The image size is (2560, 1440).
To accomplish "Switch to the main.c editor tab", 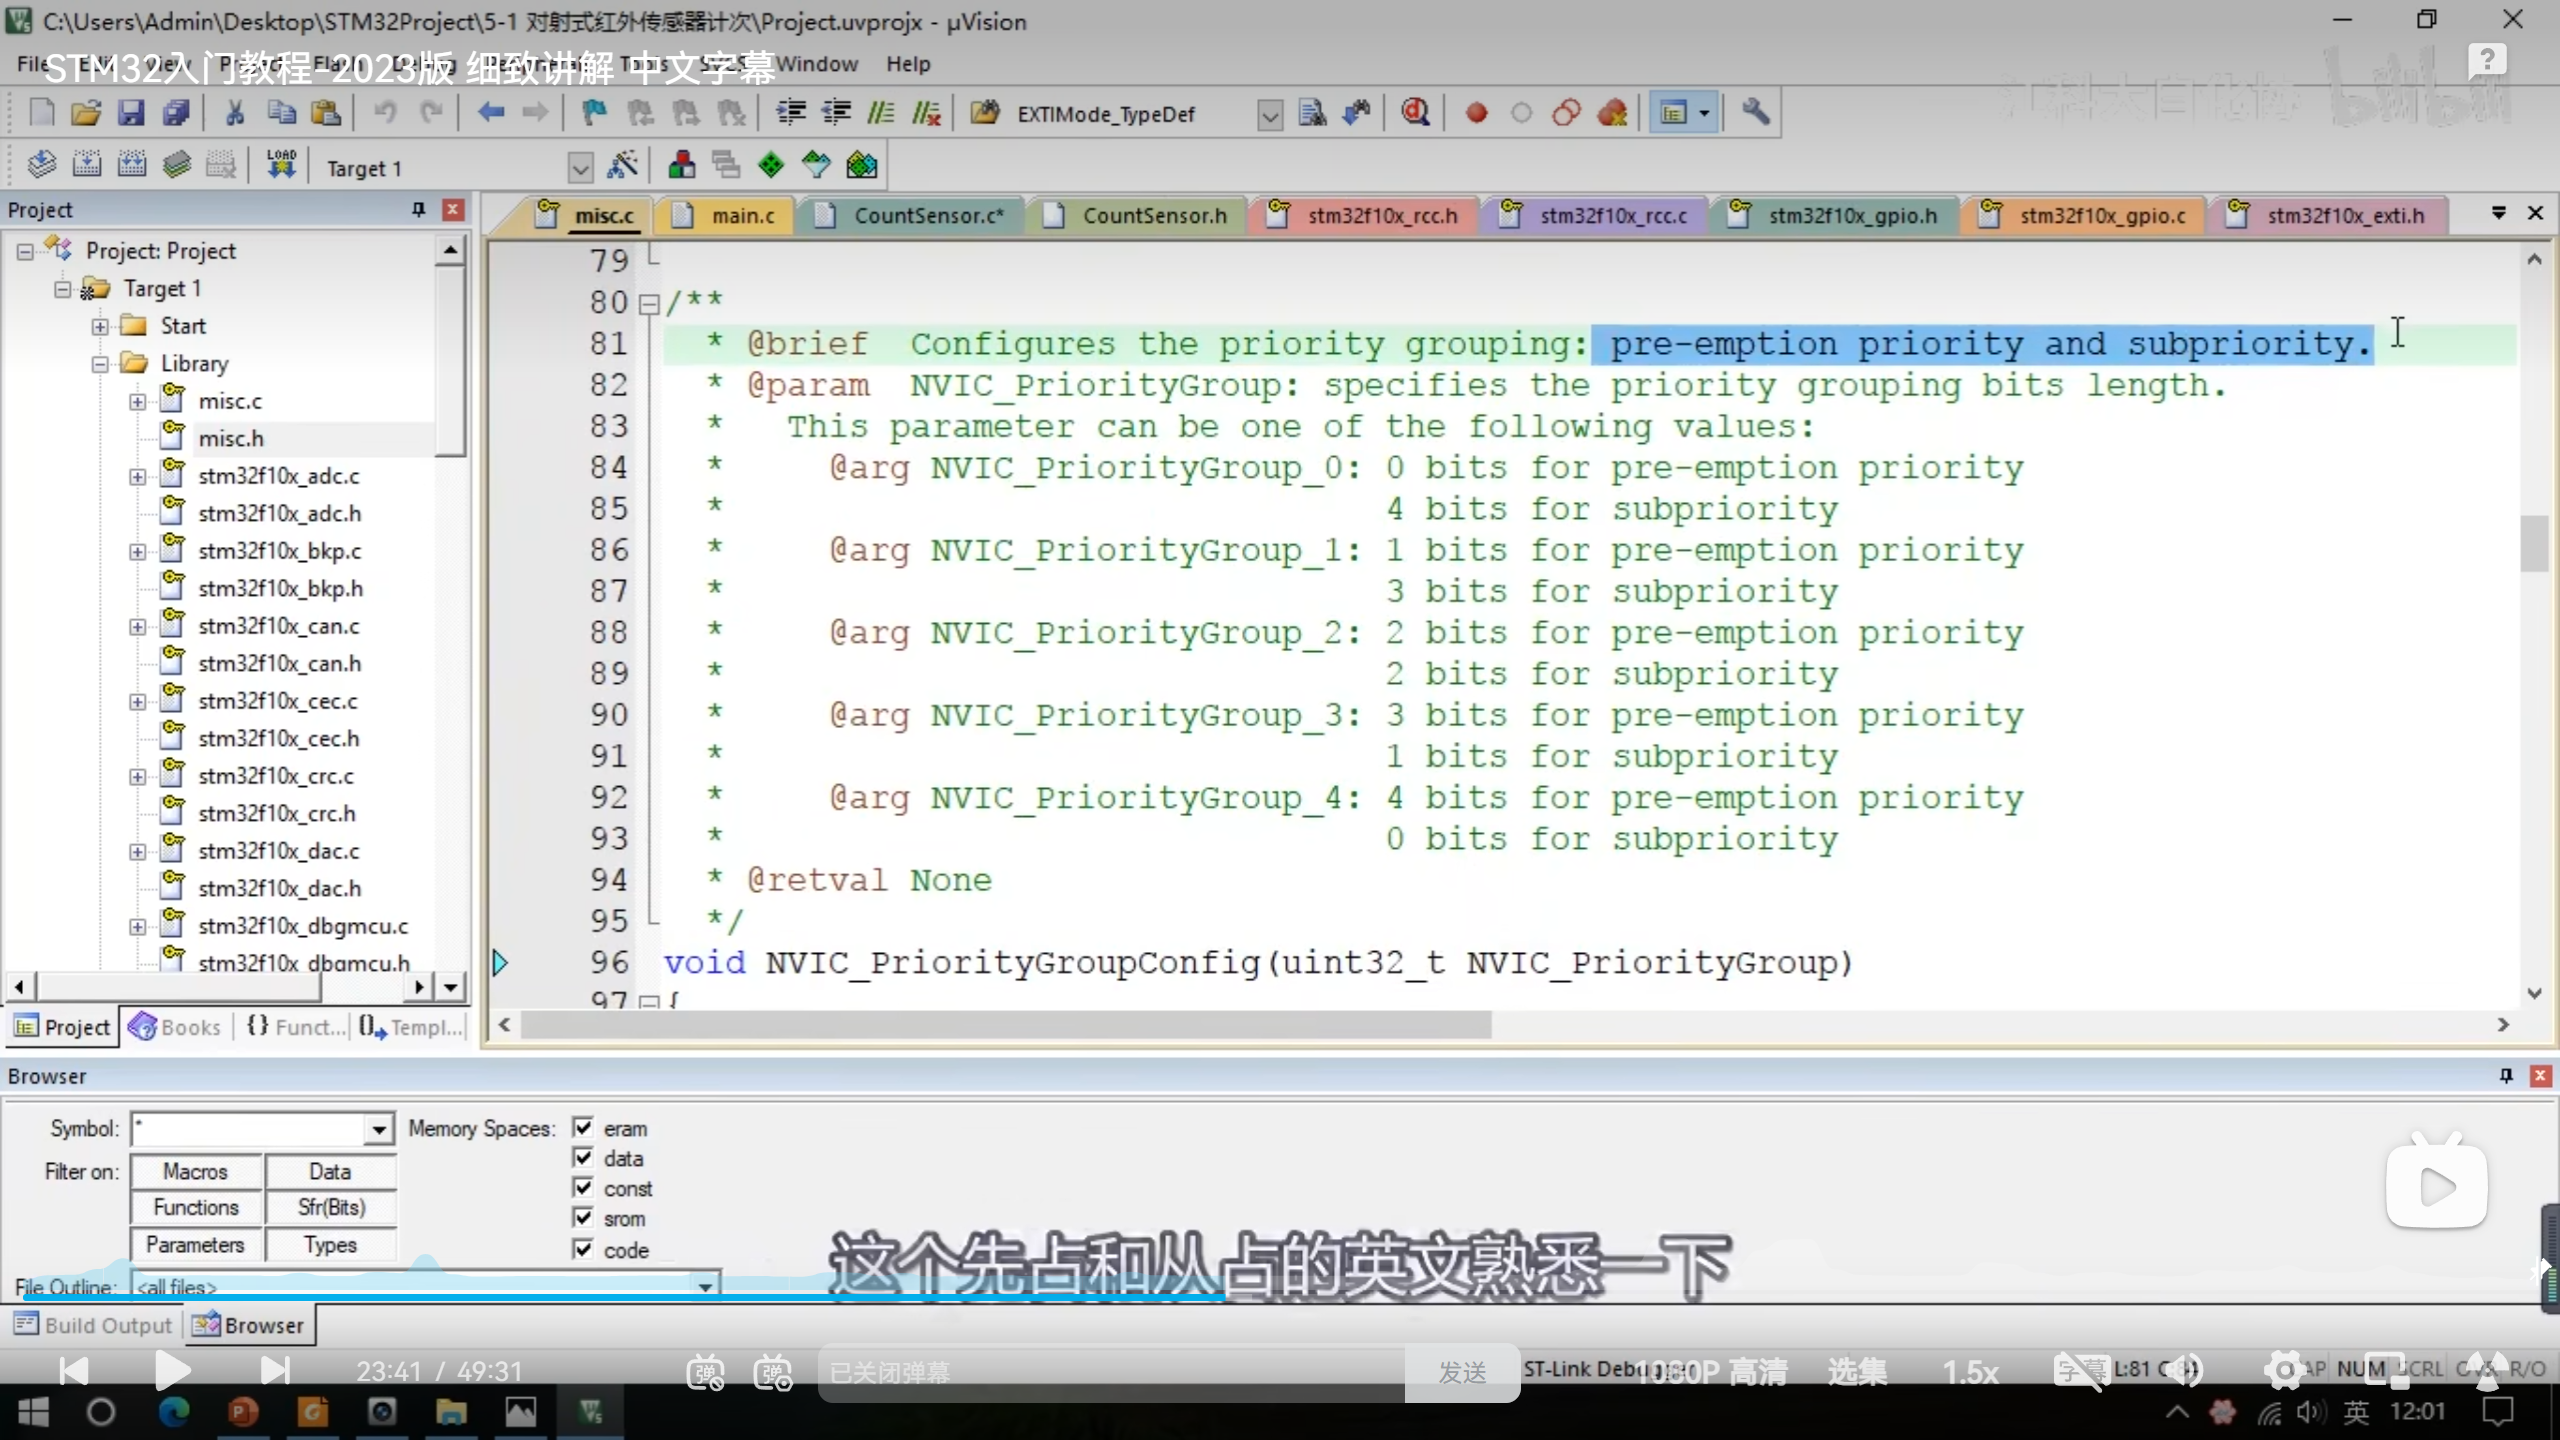I will pyautogui.click(x=741, y=216).
